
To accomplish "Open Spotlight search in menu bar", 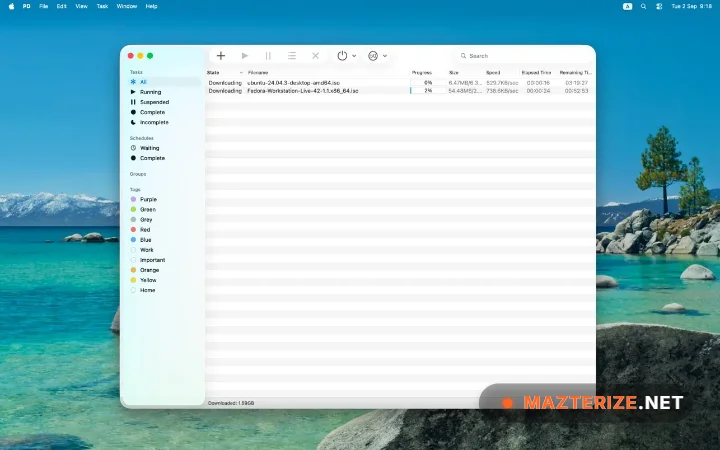I will [643, 6].
